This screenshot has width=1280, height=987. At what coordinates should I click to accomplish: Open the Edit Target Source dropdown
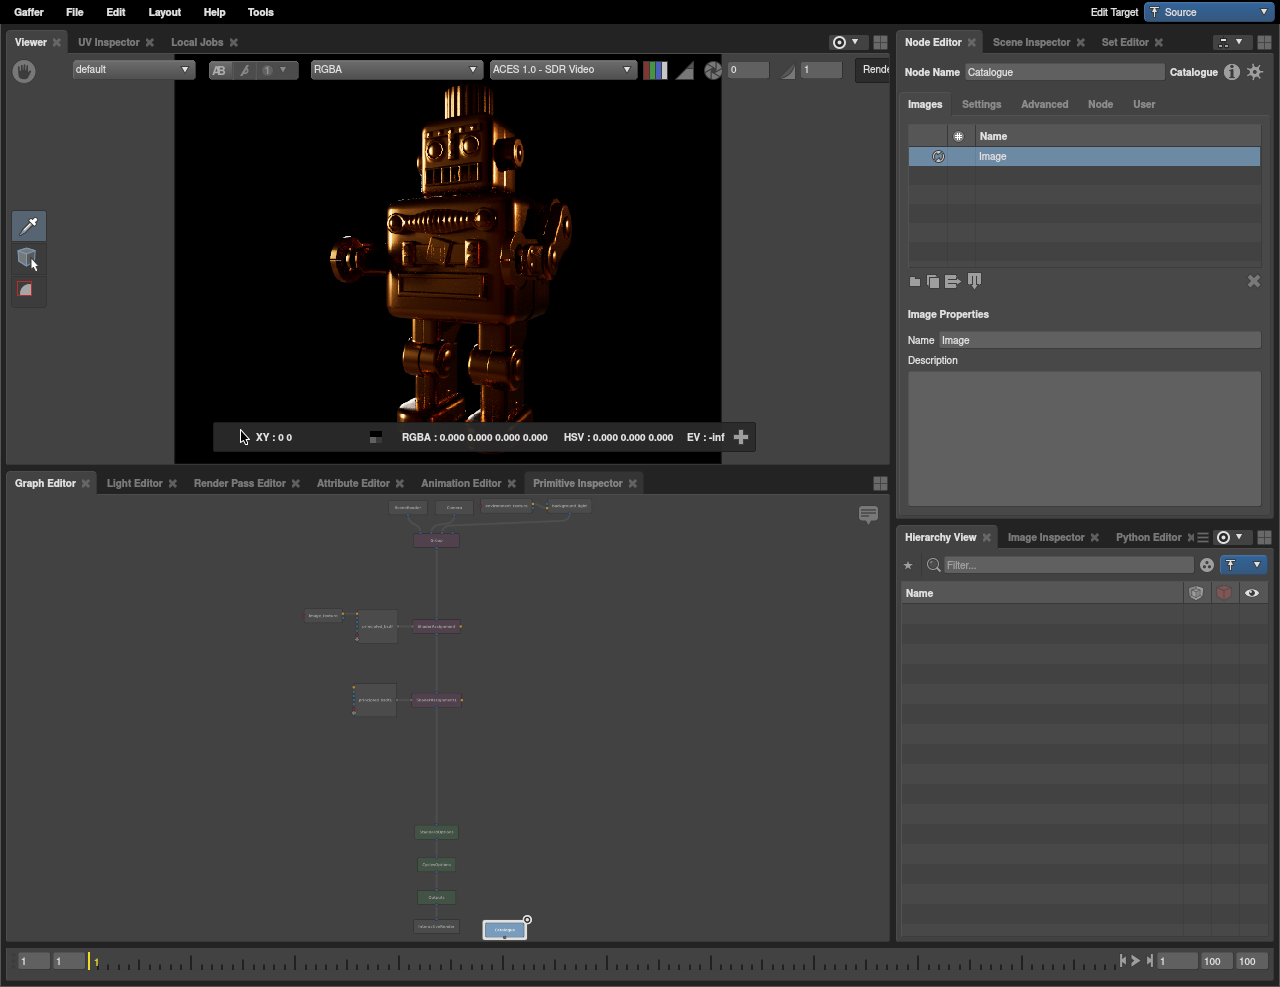(x=1208, y=12)
